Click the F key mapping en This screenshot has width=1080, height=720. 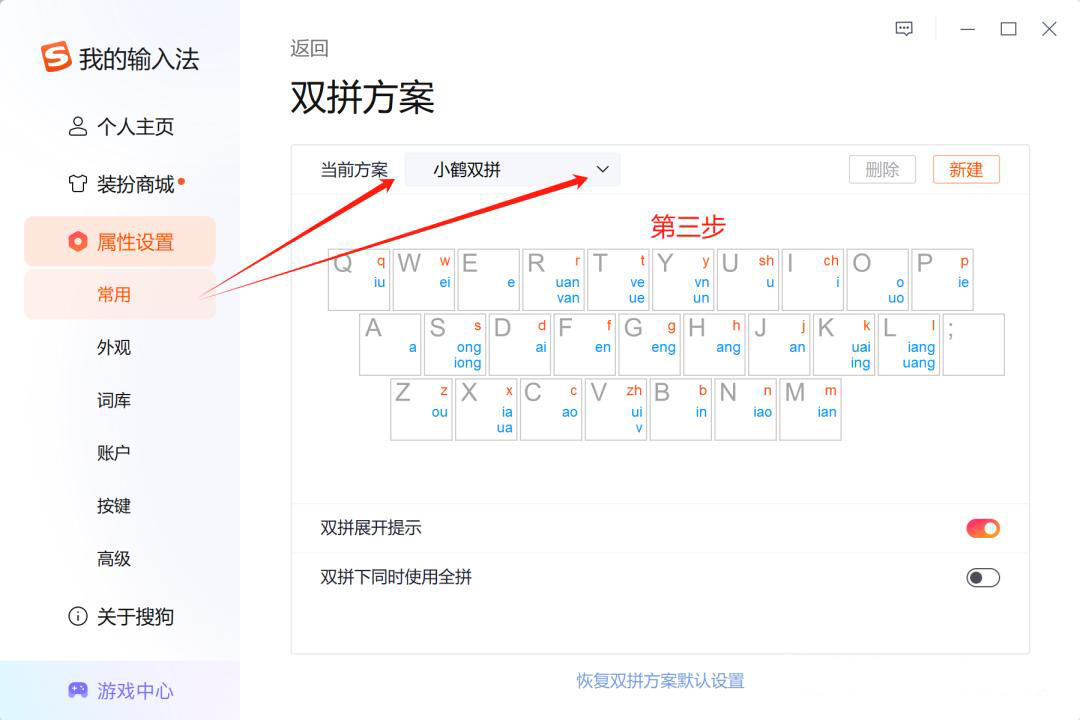click(x=584, y=344)
